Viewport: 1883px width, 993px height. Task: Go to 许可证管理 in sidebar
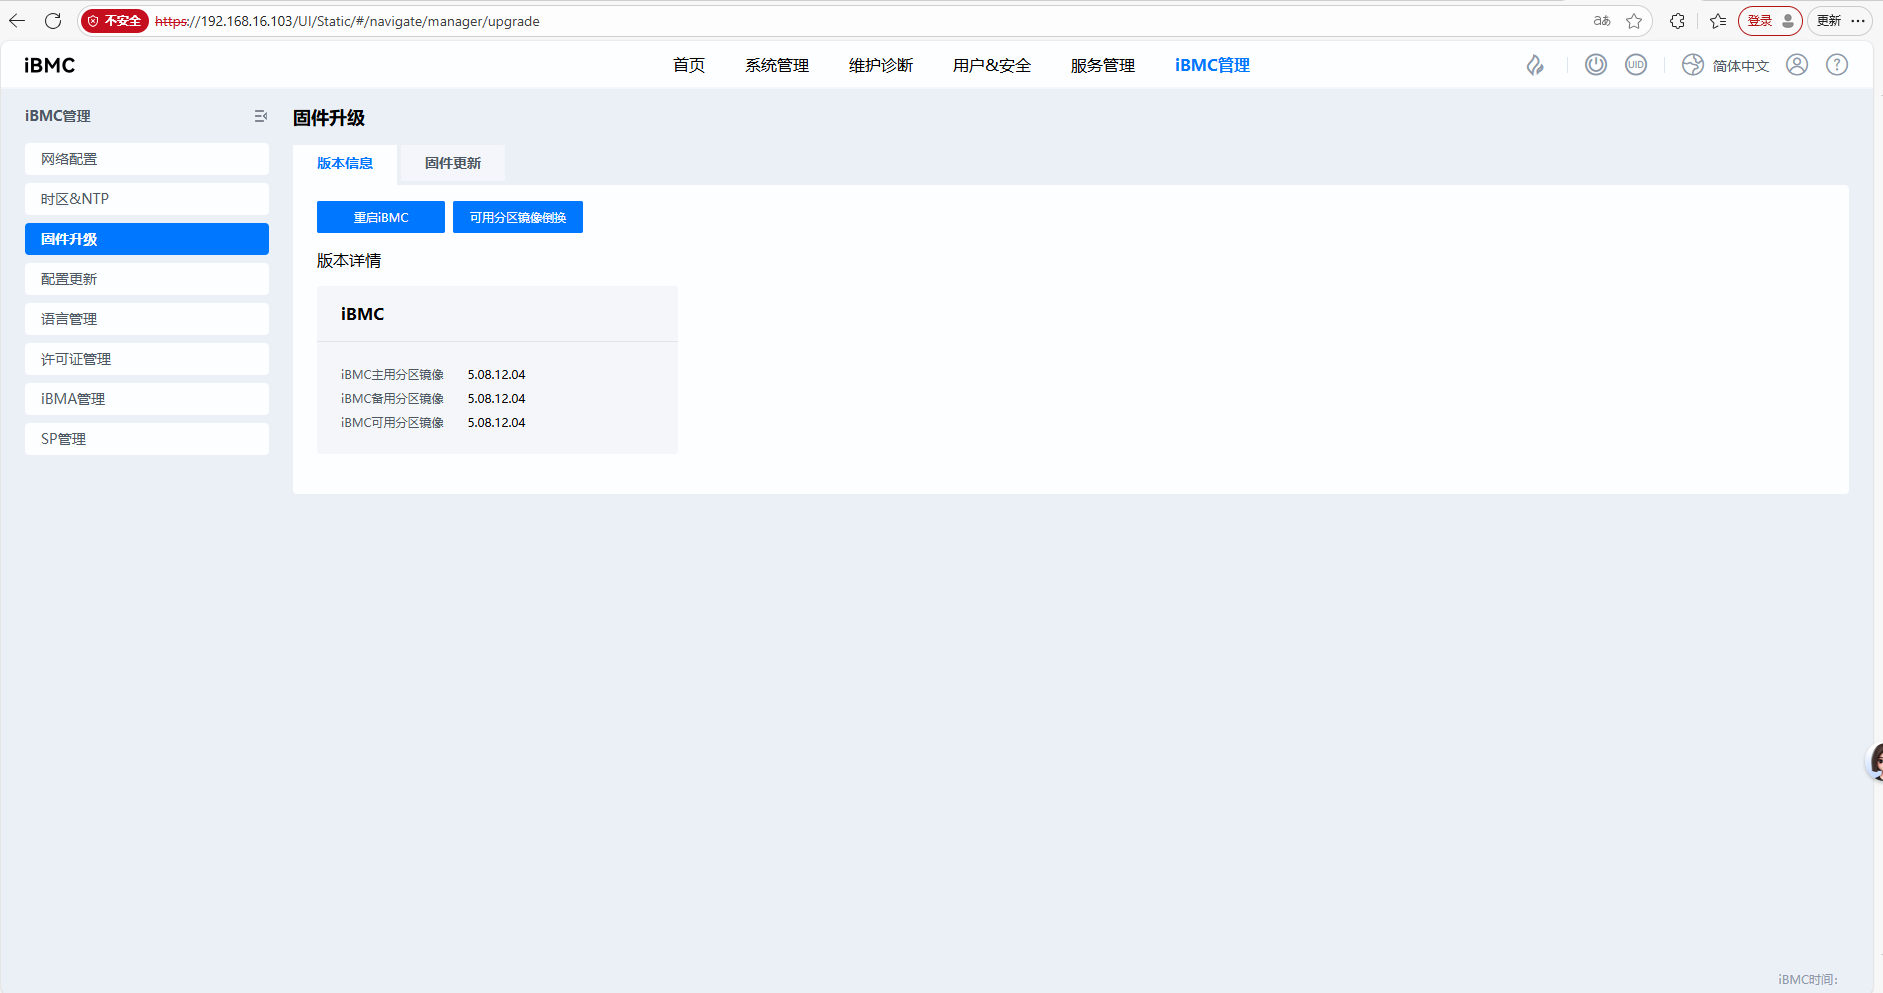[x=146, y=359]
